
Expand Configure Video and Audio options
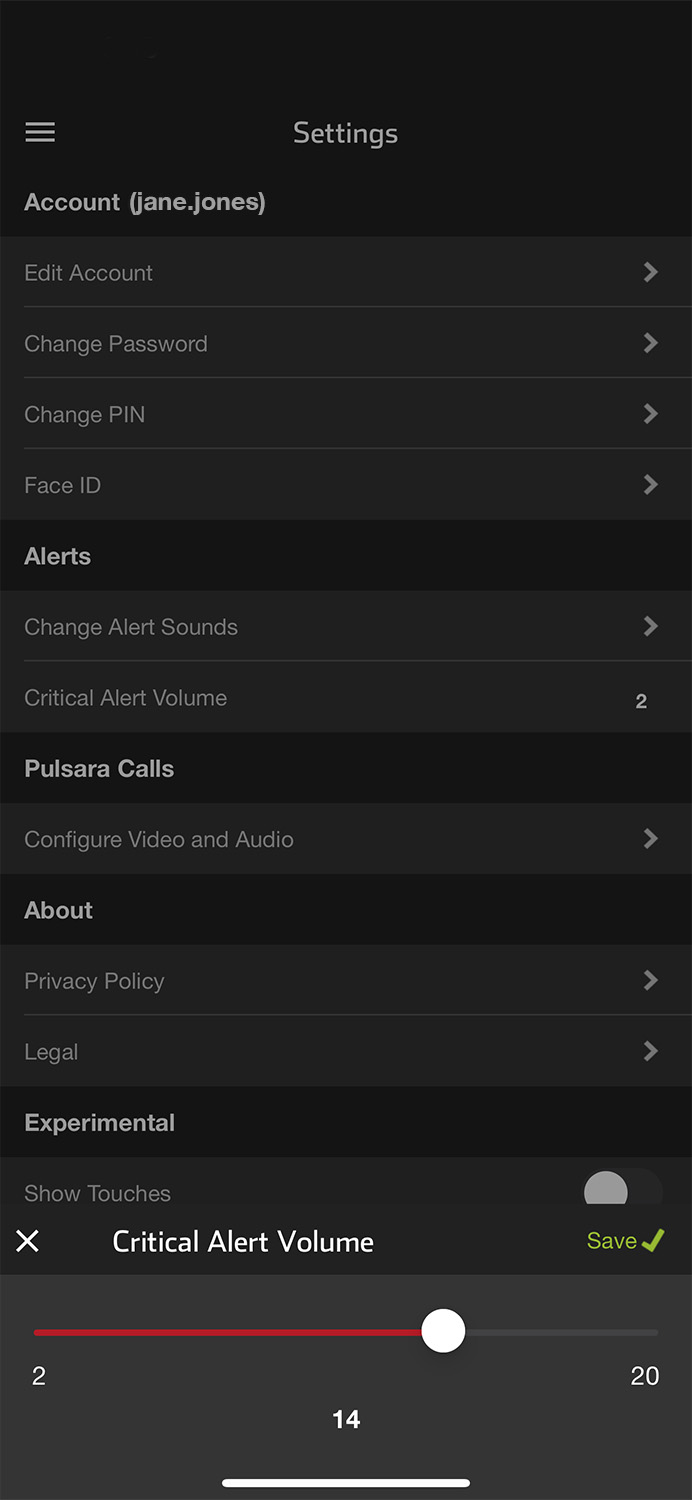(x=650, y=839)
